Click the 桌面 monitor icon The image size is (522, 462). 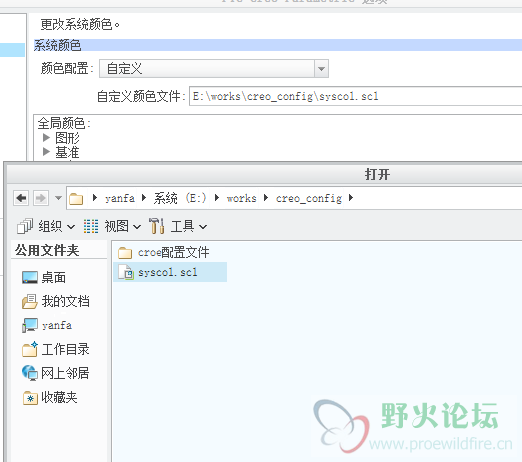(x=30, y=277)
